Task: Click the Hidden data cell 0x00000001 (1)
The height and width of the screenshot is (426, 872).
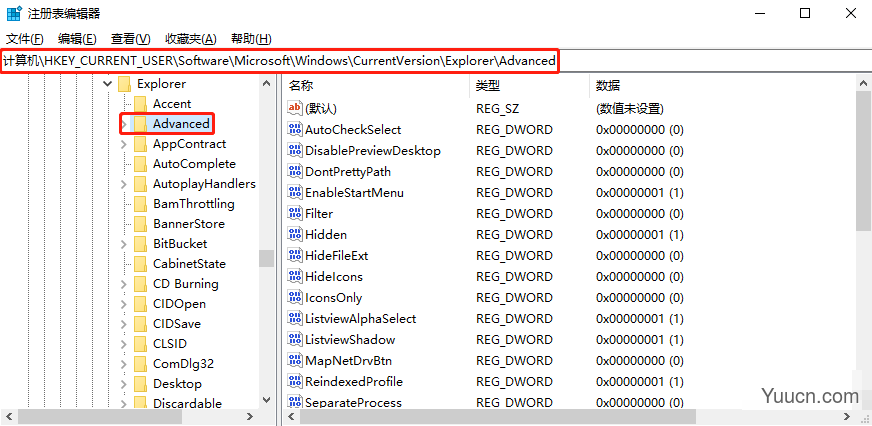Action: tap(640, 235)
